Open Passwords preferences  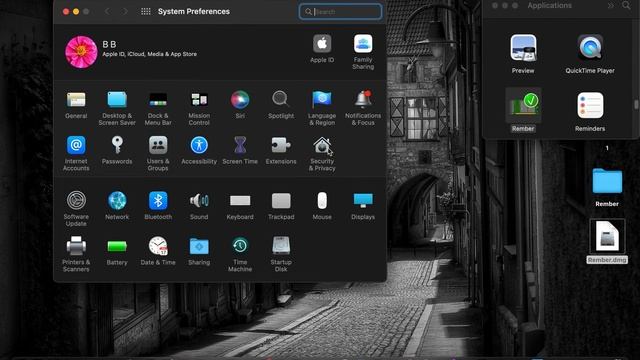[x=117, y=151]
